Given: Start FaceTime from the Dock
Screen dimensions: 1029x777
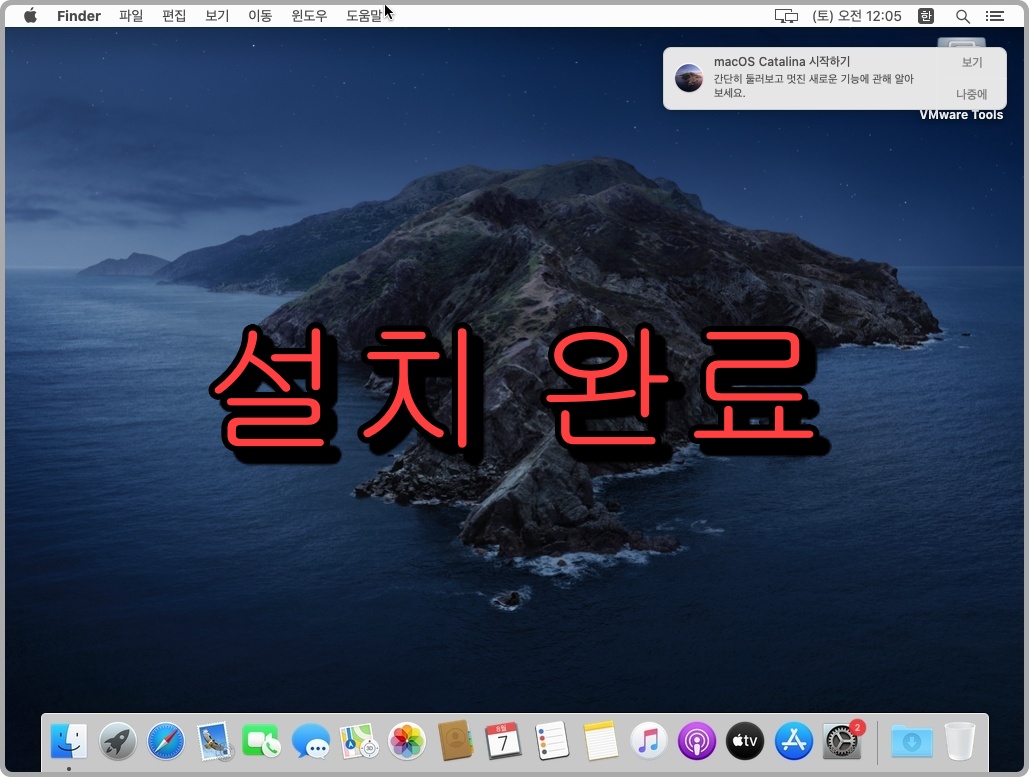Looking at the screenshot, I should tap(261, 741).
